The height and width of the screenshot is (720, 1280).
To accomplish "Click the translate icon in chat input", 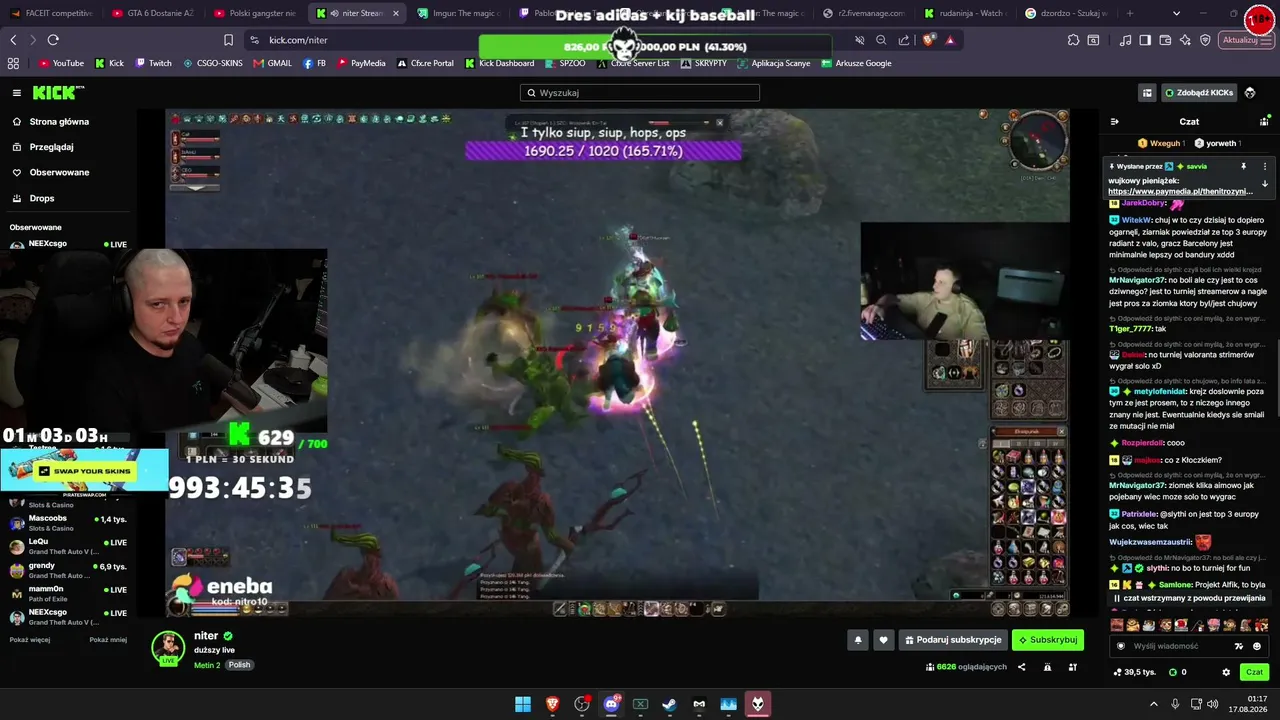I will tap(1239, 646).
